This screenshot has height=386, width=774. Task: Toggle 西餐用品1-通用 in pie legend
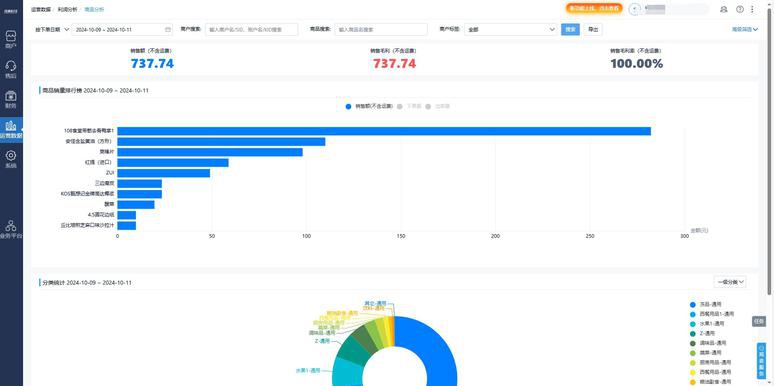coord(712,314)
